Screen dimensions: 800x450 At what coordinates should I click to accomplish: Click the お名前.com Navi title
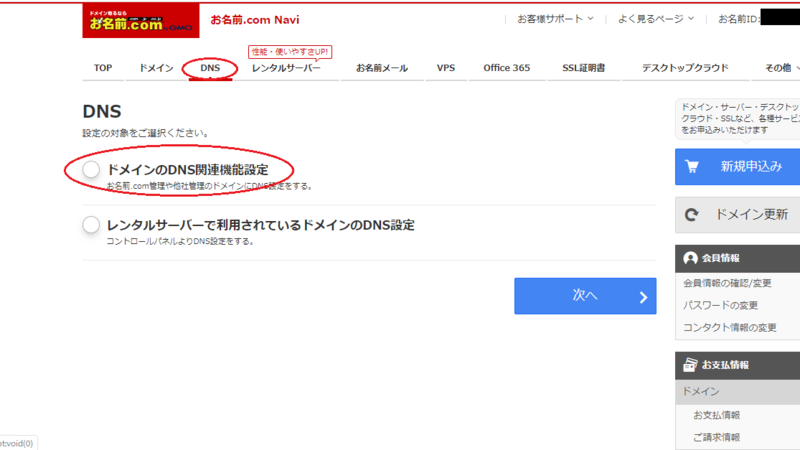(255, 20)
